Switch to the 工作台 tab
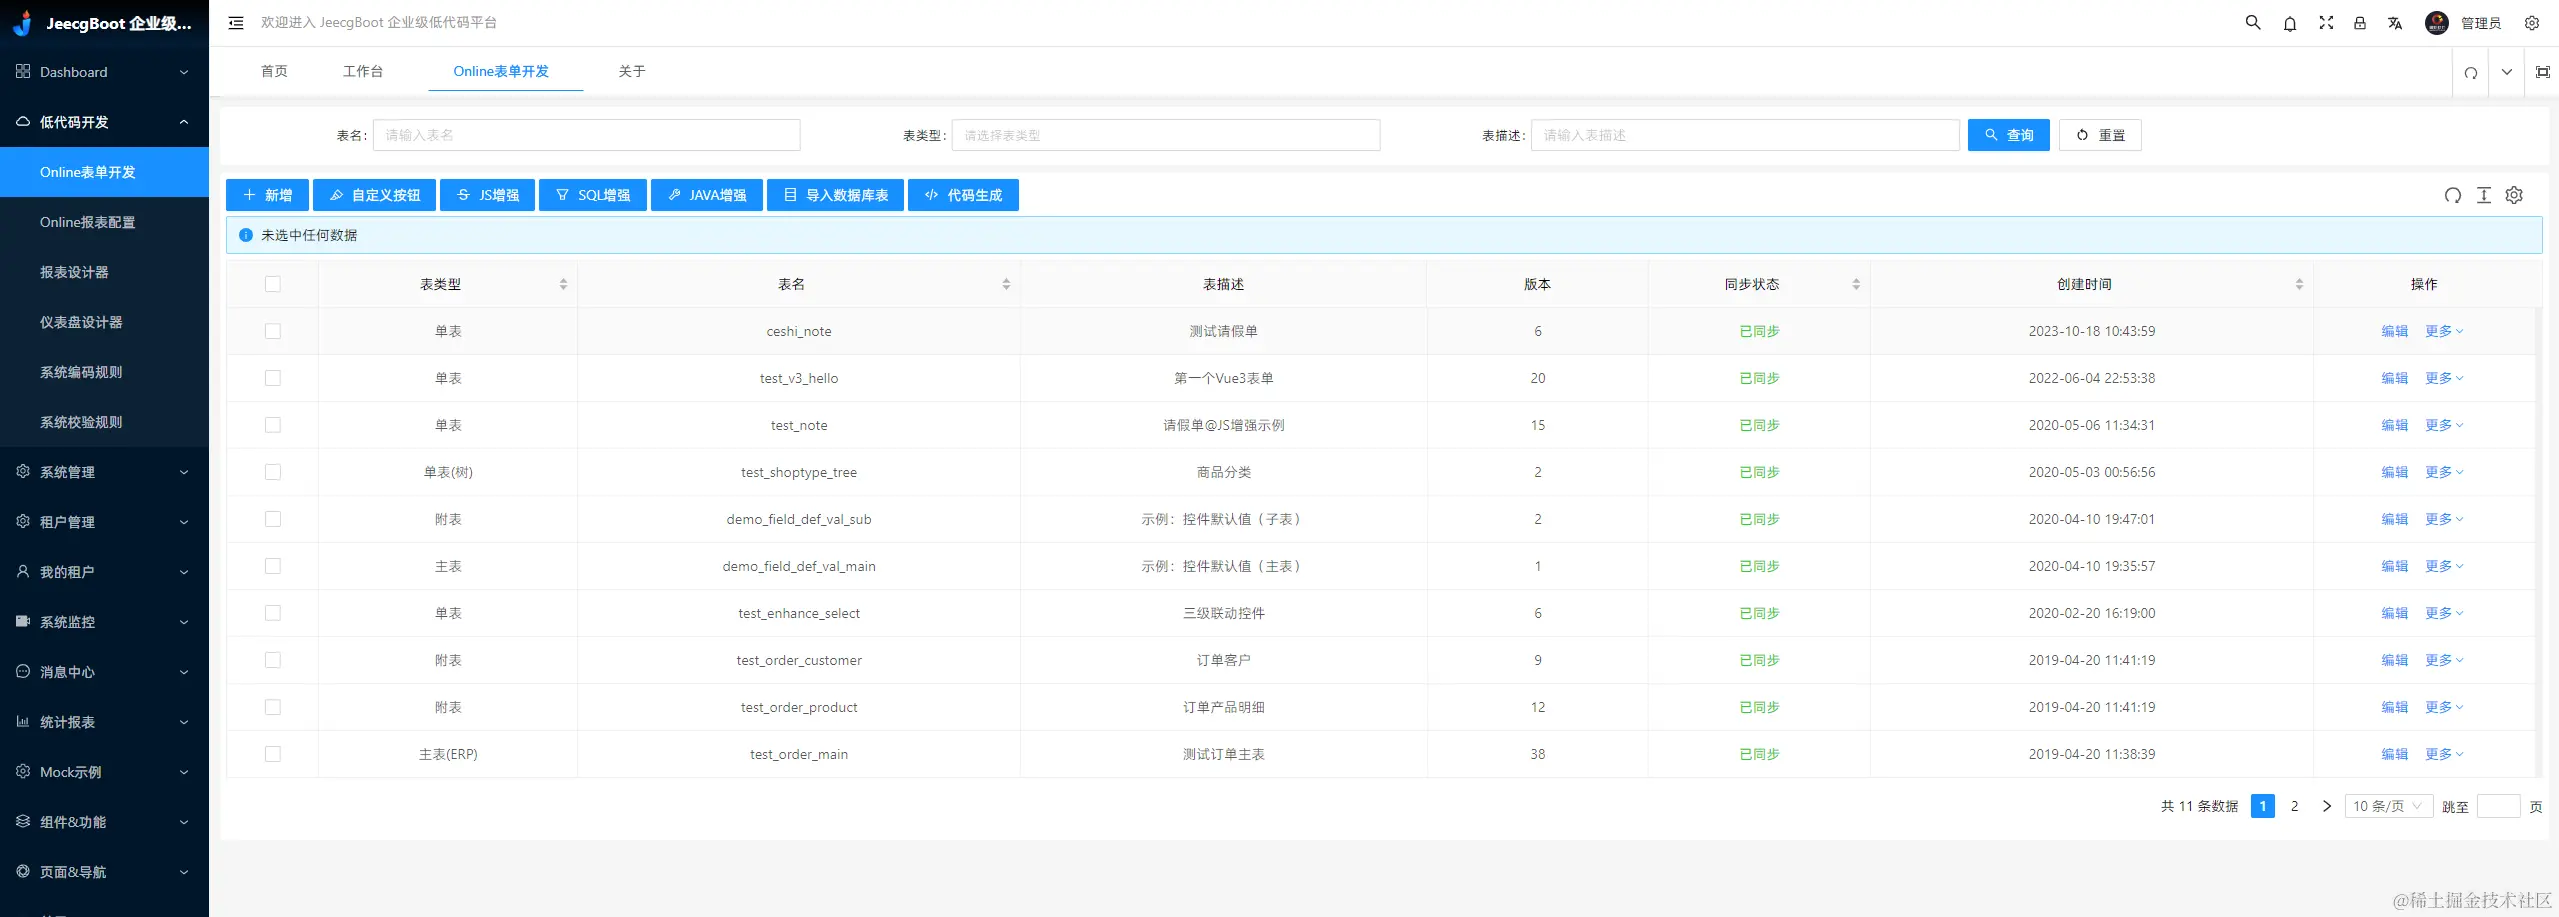2559x917 pixels. point(363,71)
